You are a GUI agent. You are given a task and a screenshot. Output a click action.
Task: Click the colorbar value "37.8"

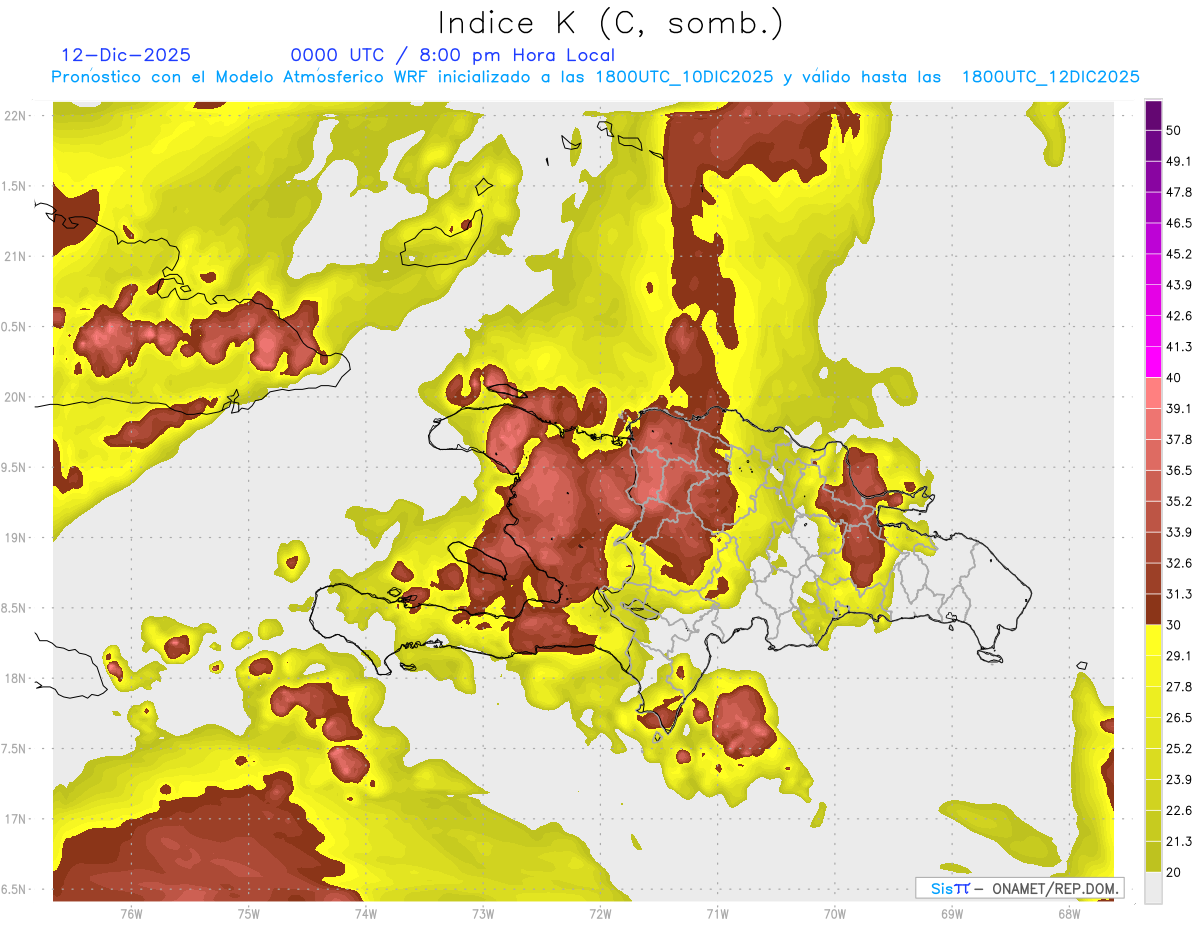1179,440
